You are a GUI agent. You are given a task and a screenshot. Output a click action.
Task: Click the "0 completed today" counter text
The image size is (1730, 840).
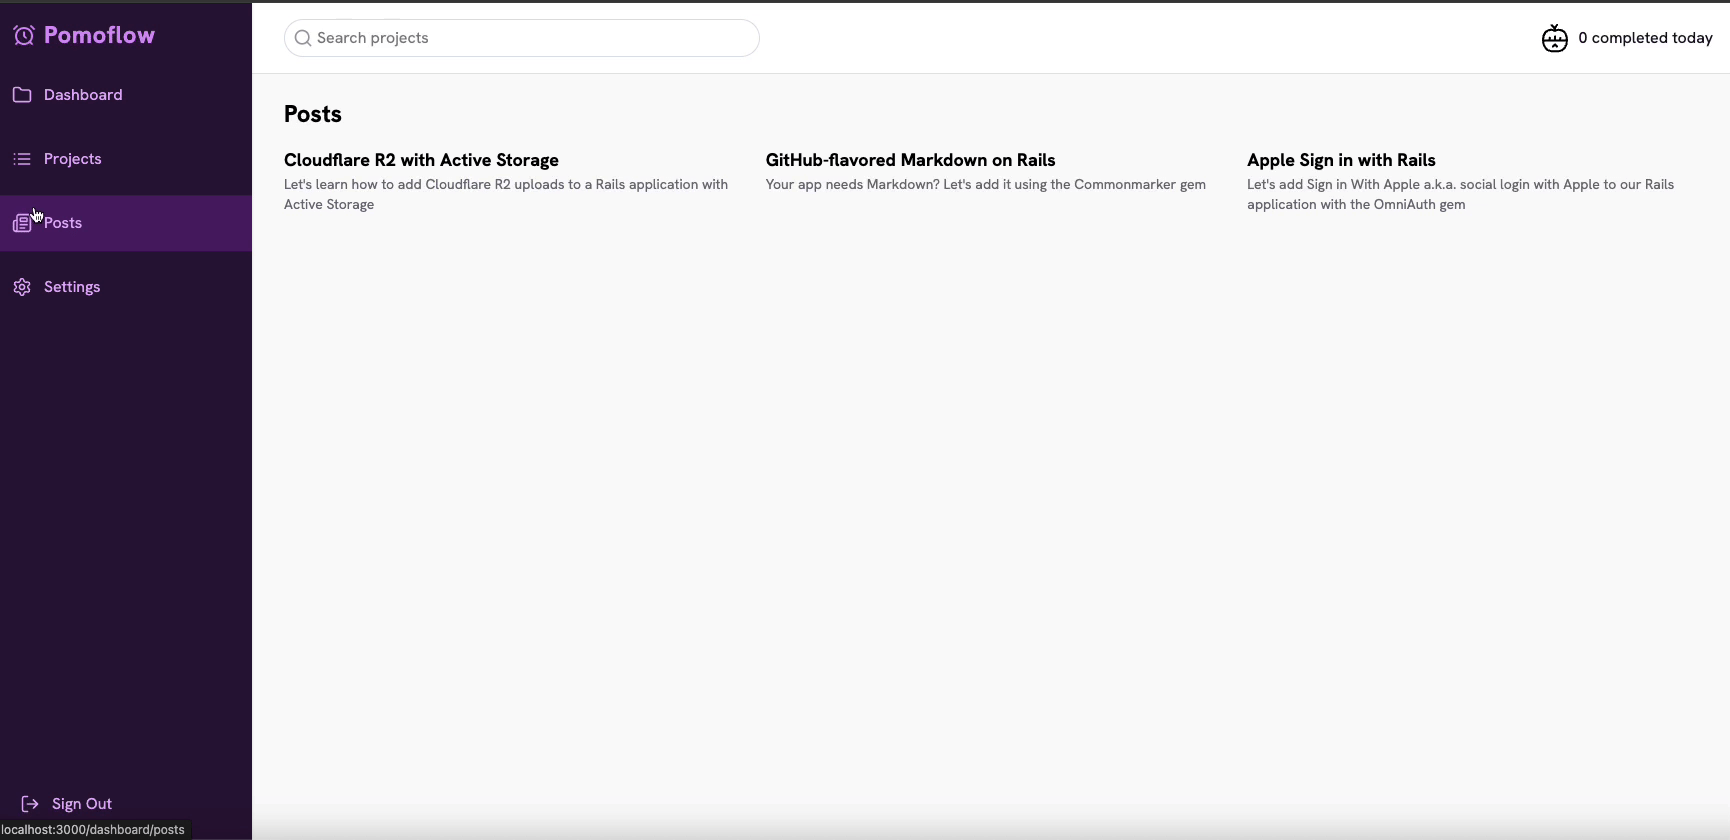pos(1645,38)
